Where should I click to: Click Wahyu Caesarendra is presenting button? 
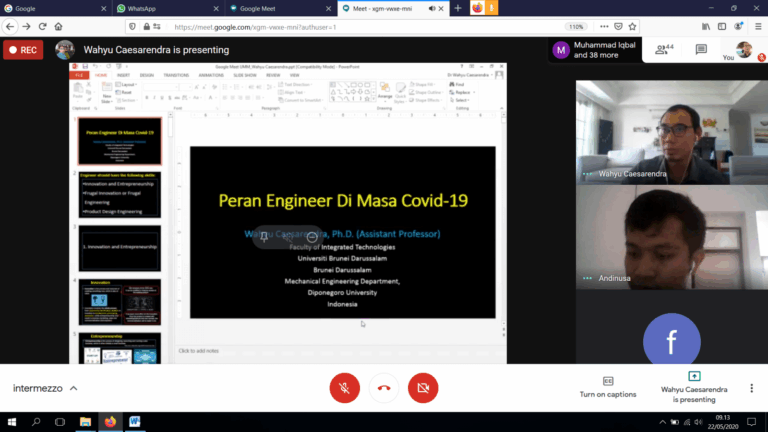tap(694, 387)
